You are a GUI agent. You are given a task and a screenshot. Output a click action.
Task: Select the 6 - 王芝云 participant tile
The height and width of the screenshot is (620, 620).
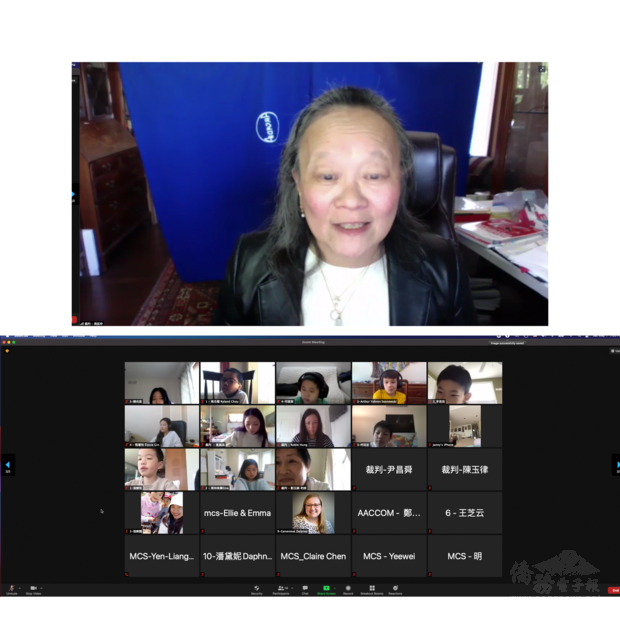(x=465, y=513)
